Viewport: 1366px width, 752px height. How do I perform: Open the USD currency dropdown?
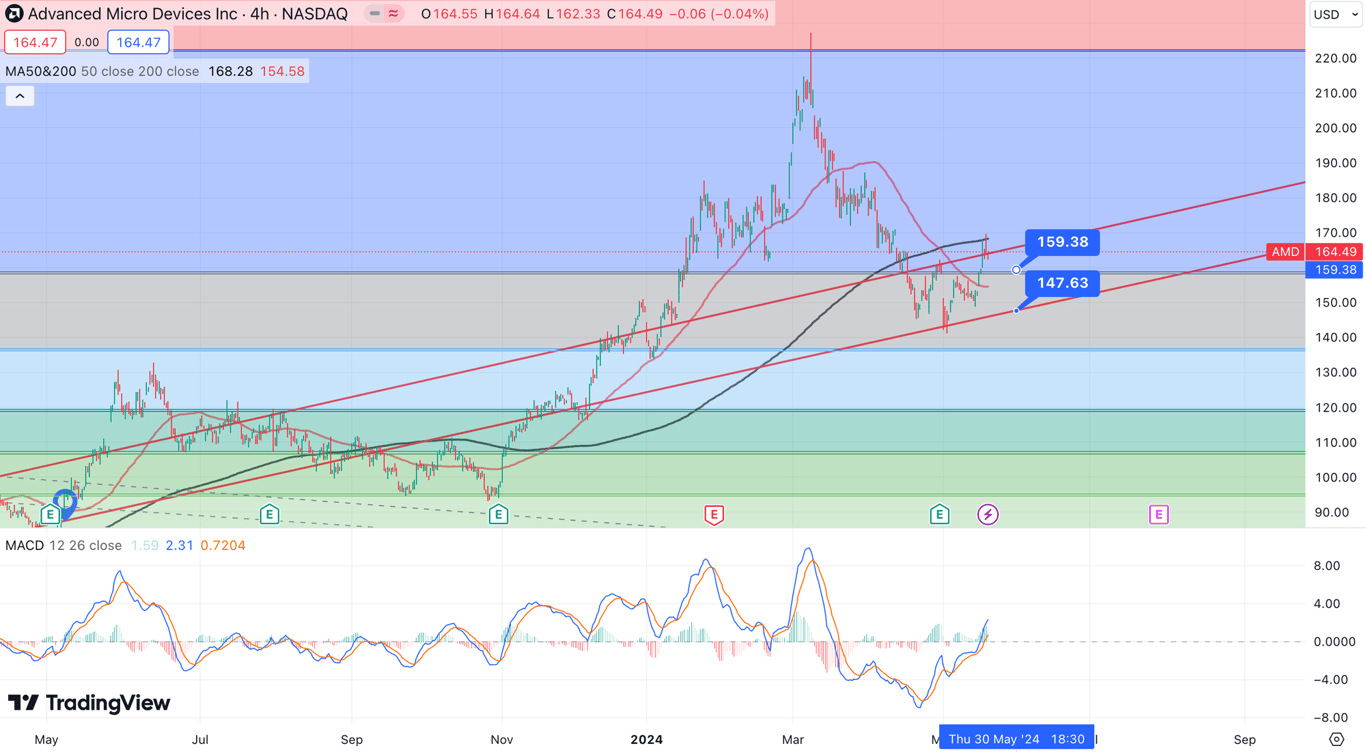(1336, 14)
